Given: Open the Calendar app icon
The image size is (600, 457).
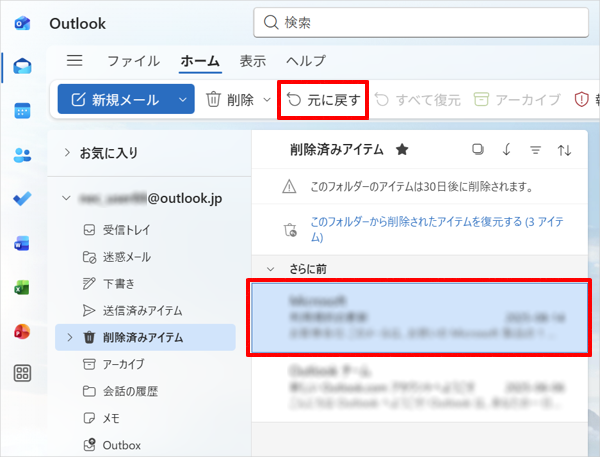Looking at the screenshot, I should pyautogui.click(x=22, y=111).
